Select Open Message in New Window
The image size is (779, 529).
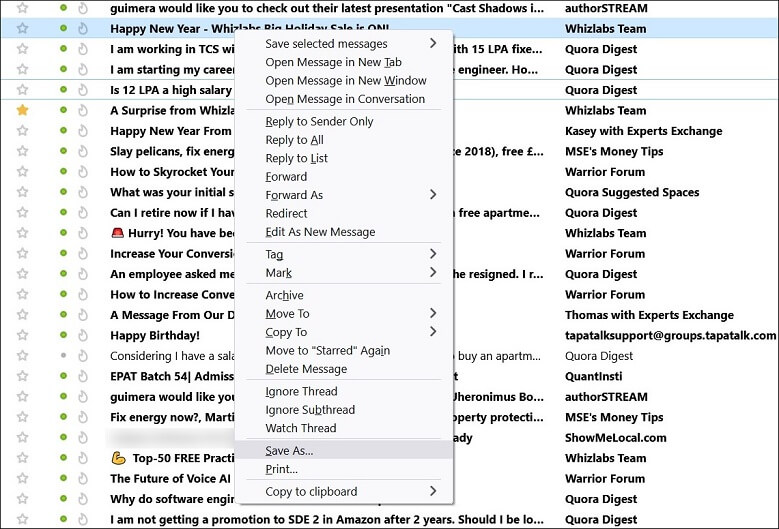[x=344, y=80]
